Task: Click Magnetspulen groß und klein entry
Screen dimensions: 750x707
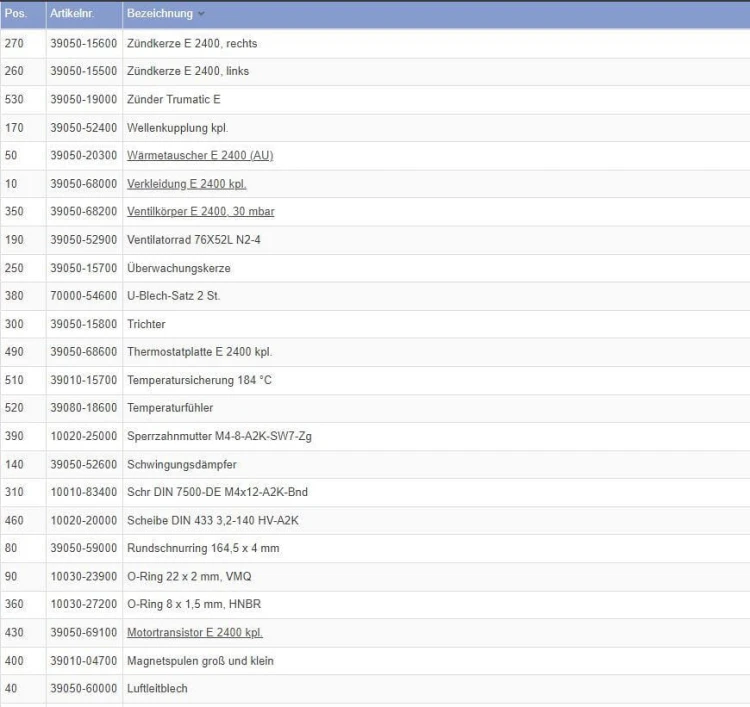Action: tap(200, 661)
